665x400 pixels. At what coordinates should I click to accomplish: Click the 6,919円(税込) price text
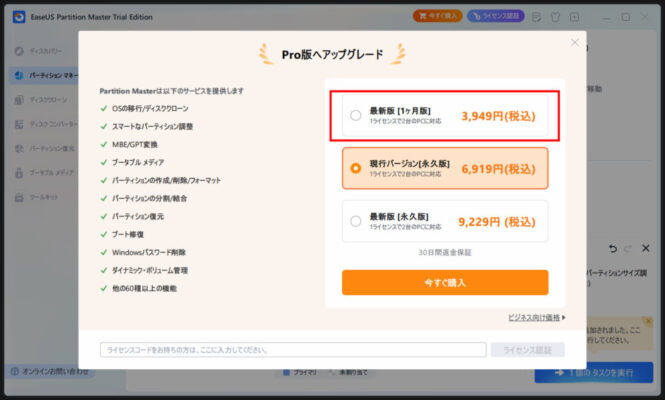point(498,169)
